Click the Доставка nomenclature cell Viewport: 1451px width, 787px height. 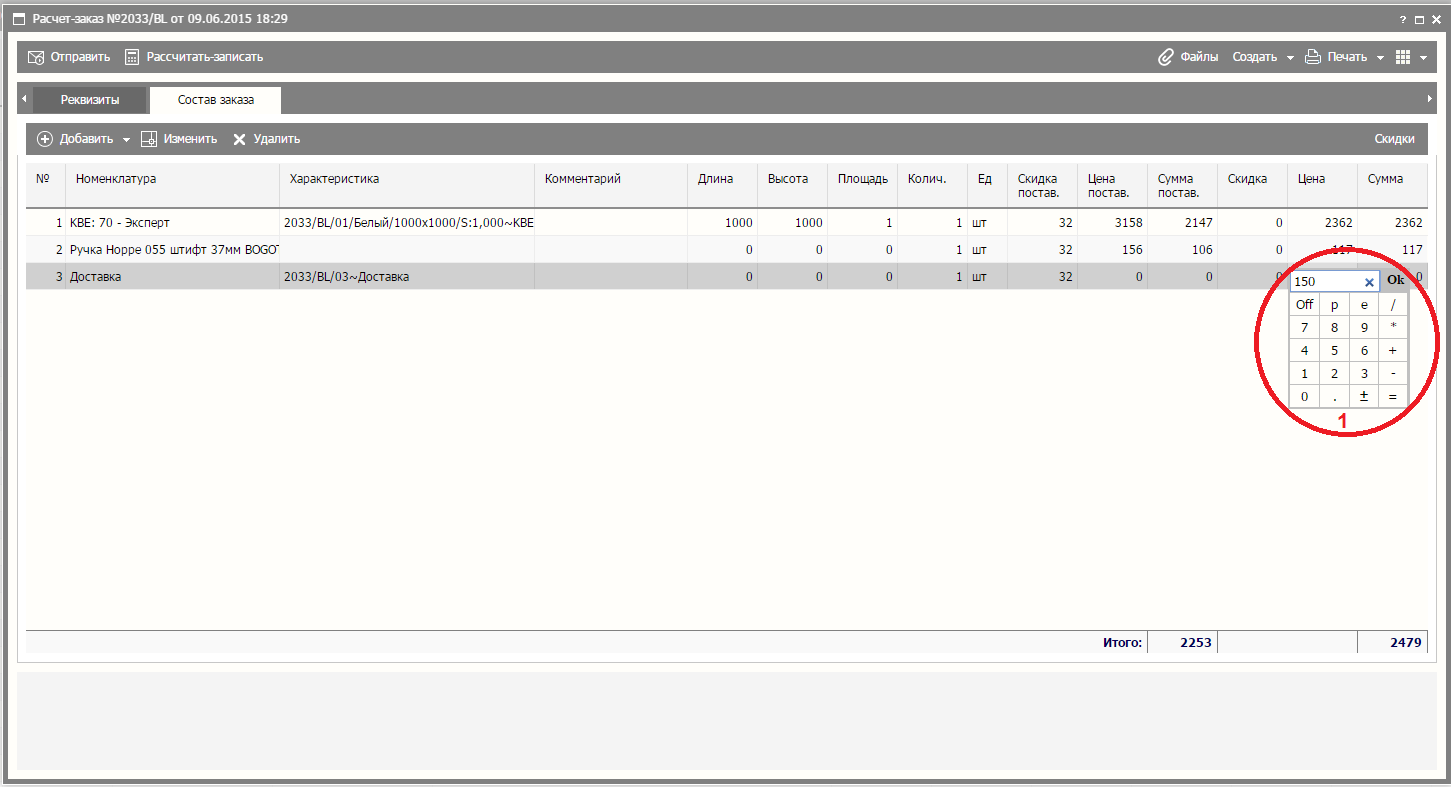point(172,277)
